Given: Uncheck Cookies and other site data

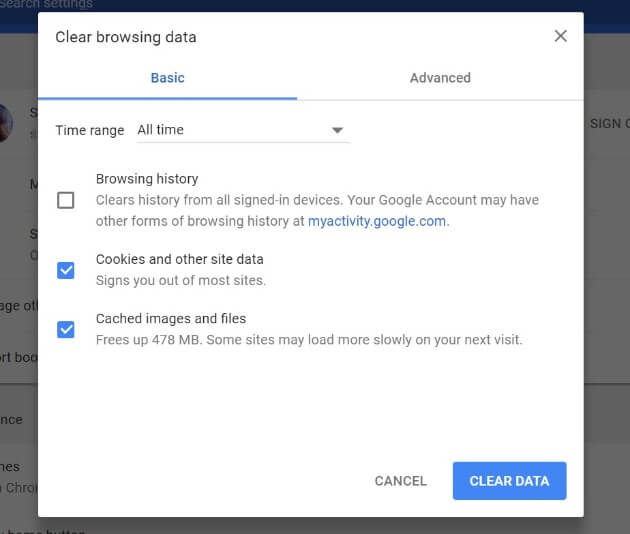Looking at the screenshot, I should pyautogui.click(x=66, y=270).
